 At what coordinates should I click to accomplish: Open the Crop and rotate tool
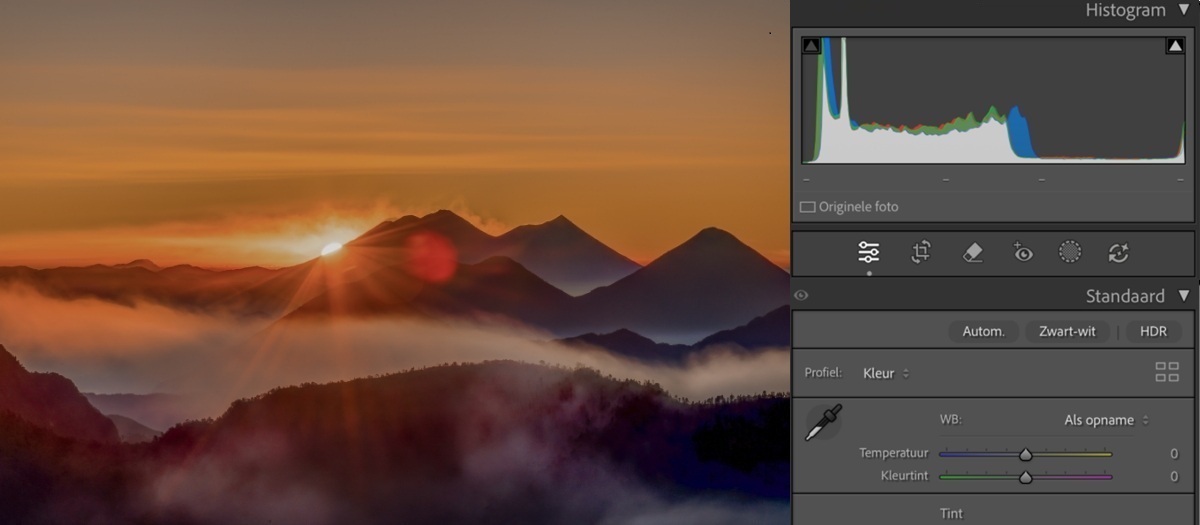tap(921, 253)
